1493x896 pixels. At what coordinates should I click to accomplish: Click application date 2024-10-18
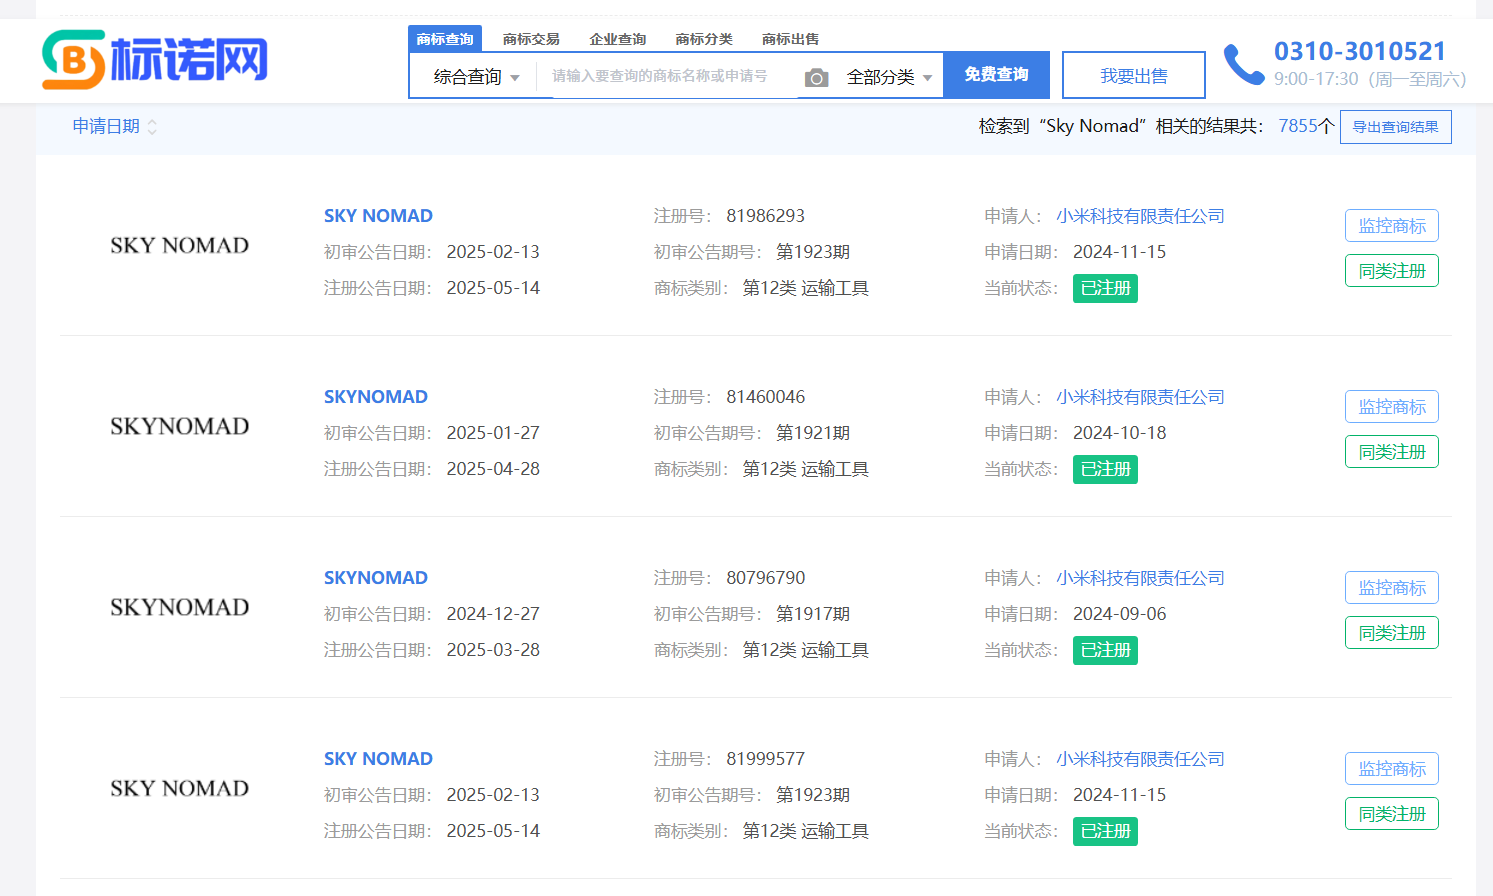(x=1120, y=433)
